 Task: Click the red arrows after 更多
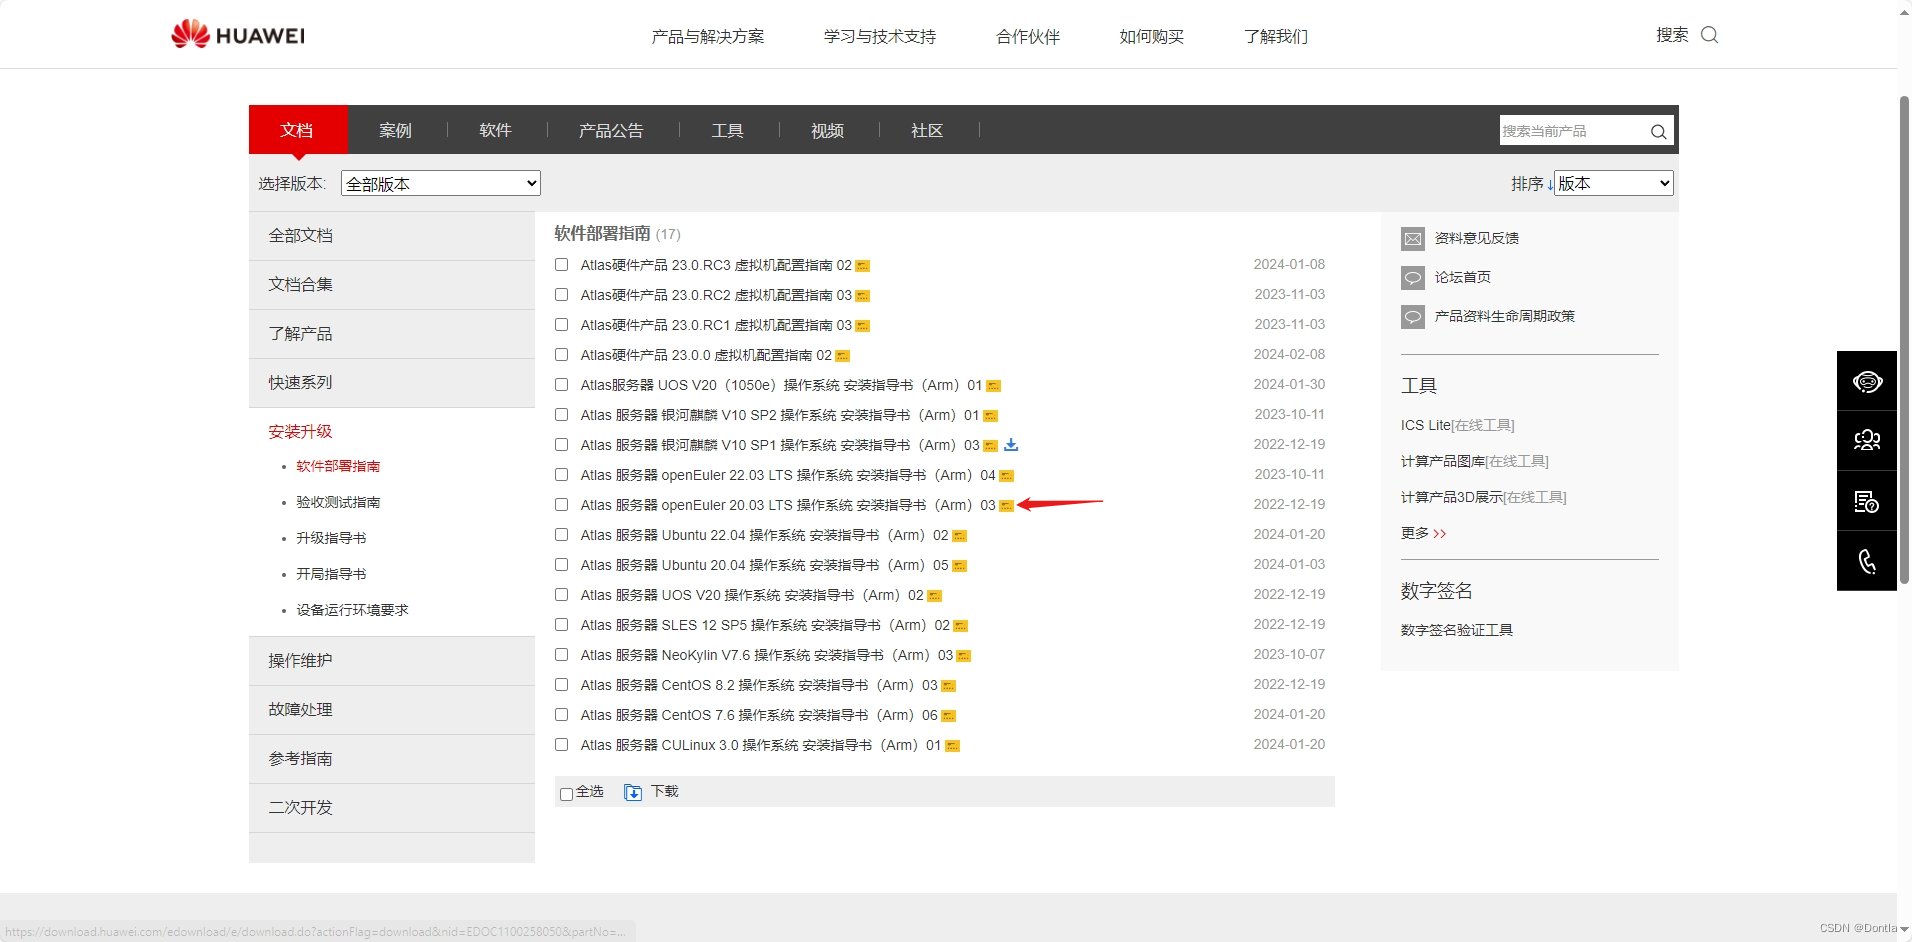tap(1440, 534)
